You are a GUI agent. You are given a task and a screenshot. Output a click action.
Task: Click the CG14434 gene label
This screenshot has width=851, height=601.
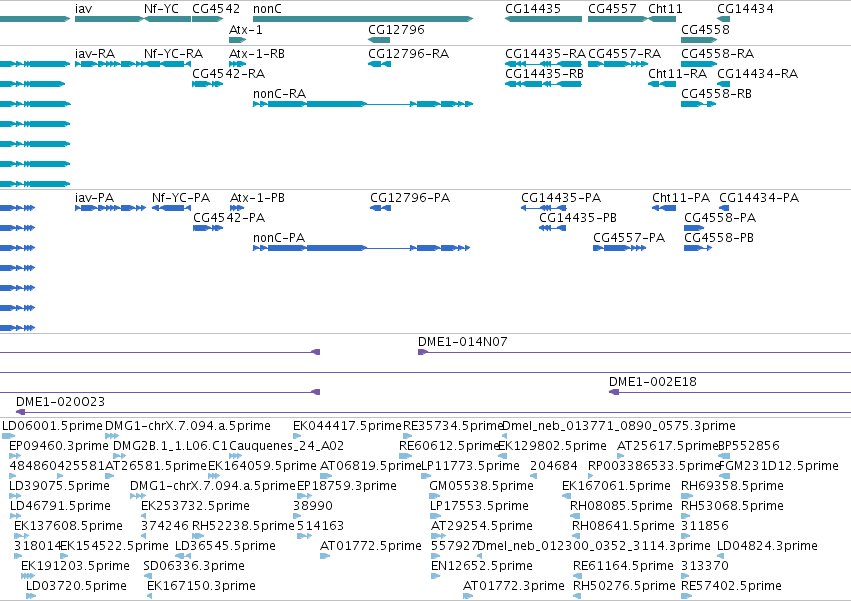click(745, 9)
